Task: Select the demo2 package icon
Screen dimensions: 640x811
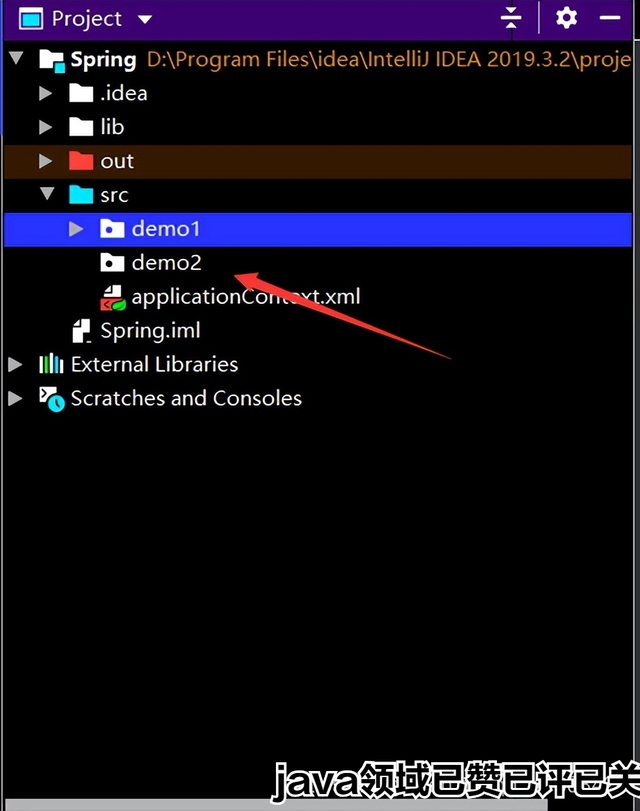Action: pos(112,262)
